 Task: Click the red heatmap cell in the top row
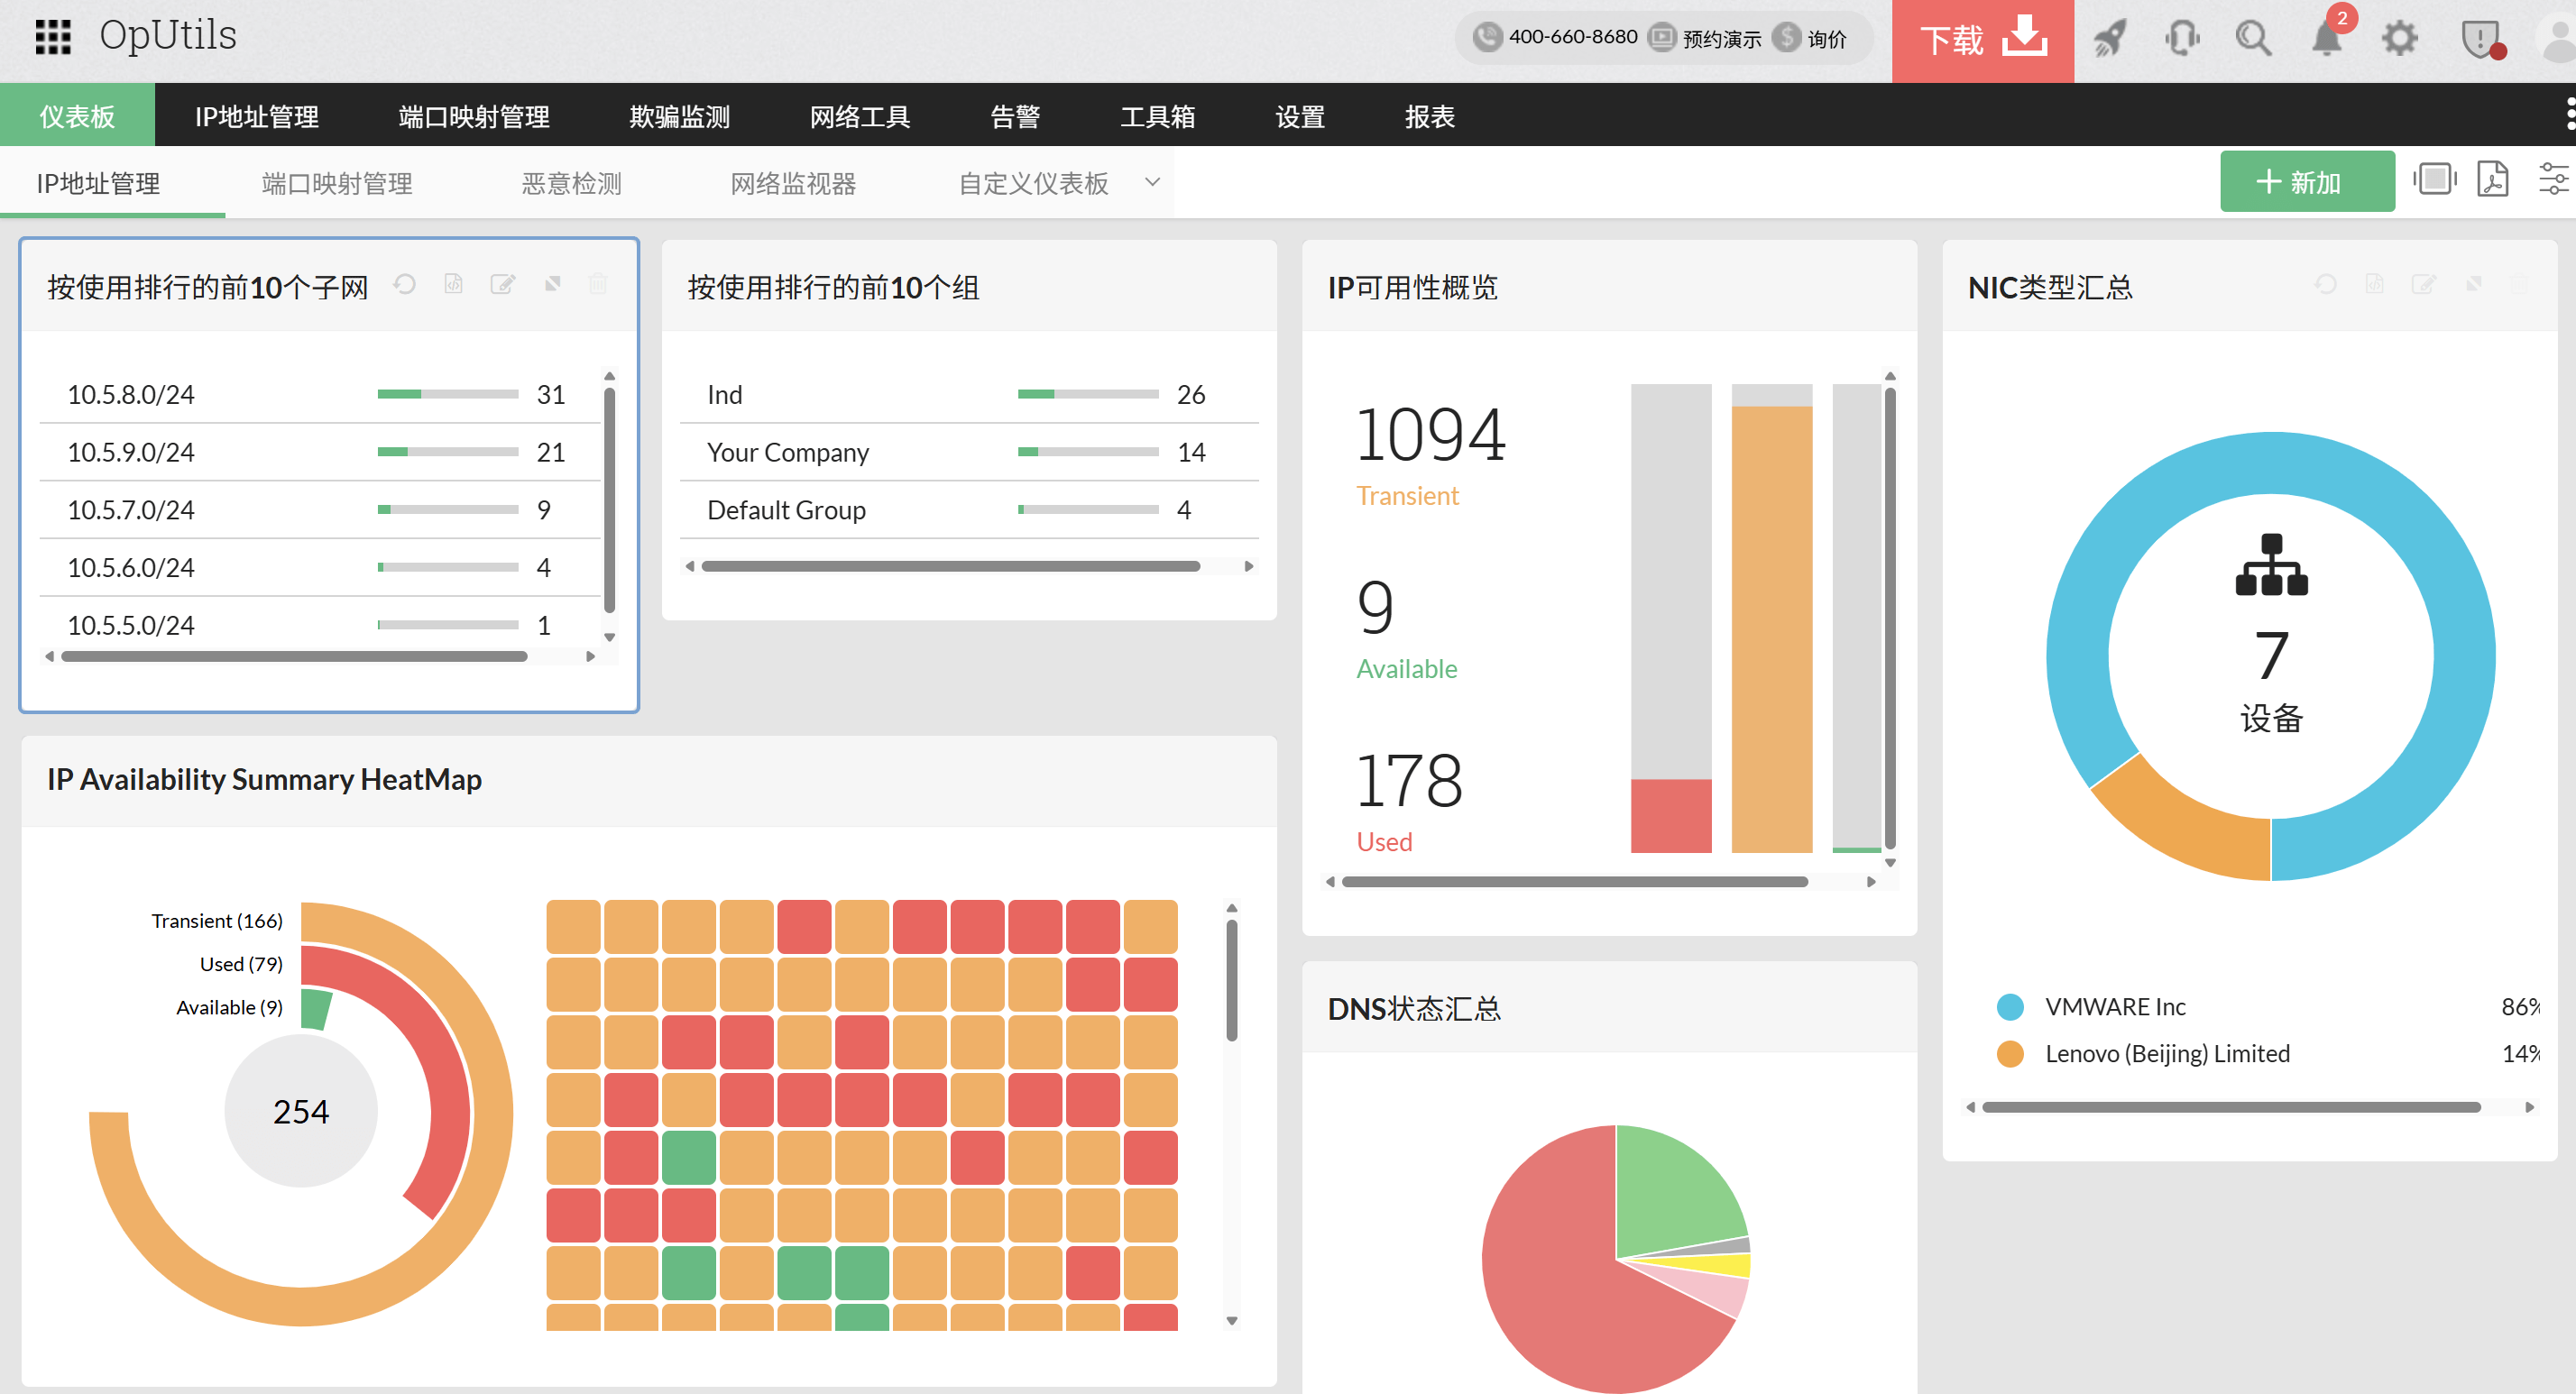pos(804,927)
